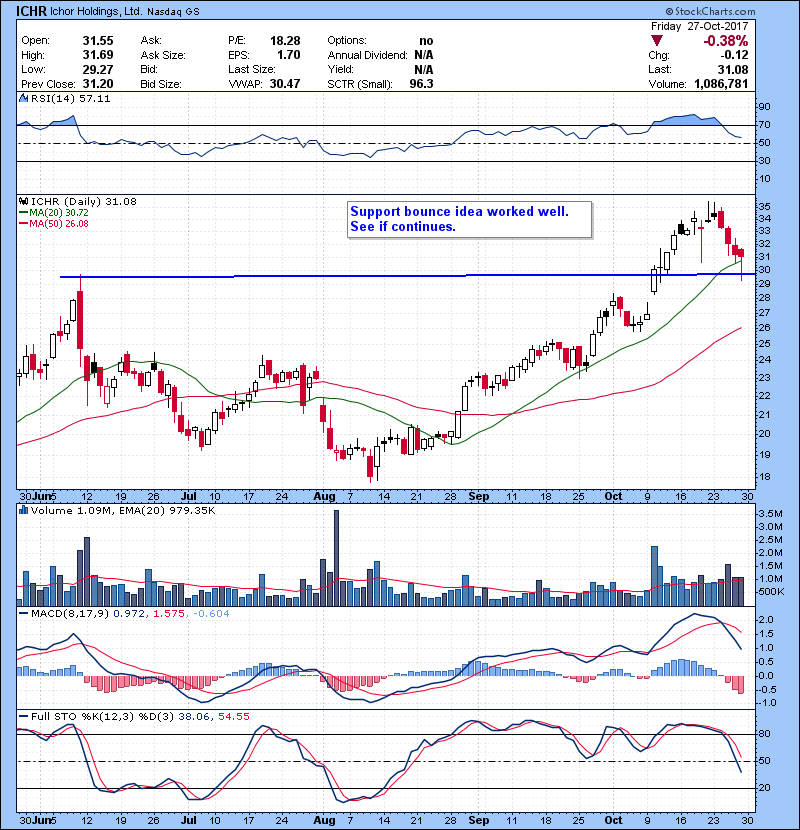800x830 pixels.
Task: Click the Chg value -0.12
Action: pyautogui.click(x=734, y=55)
